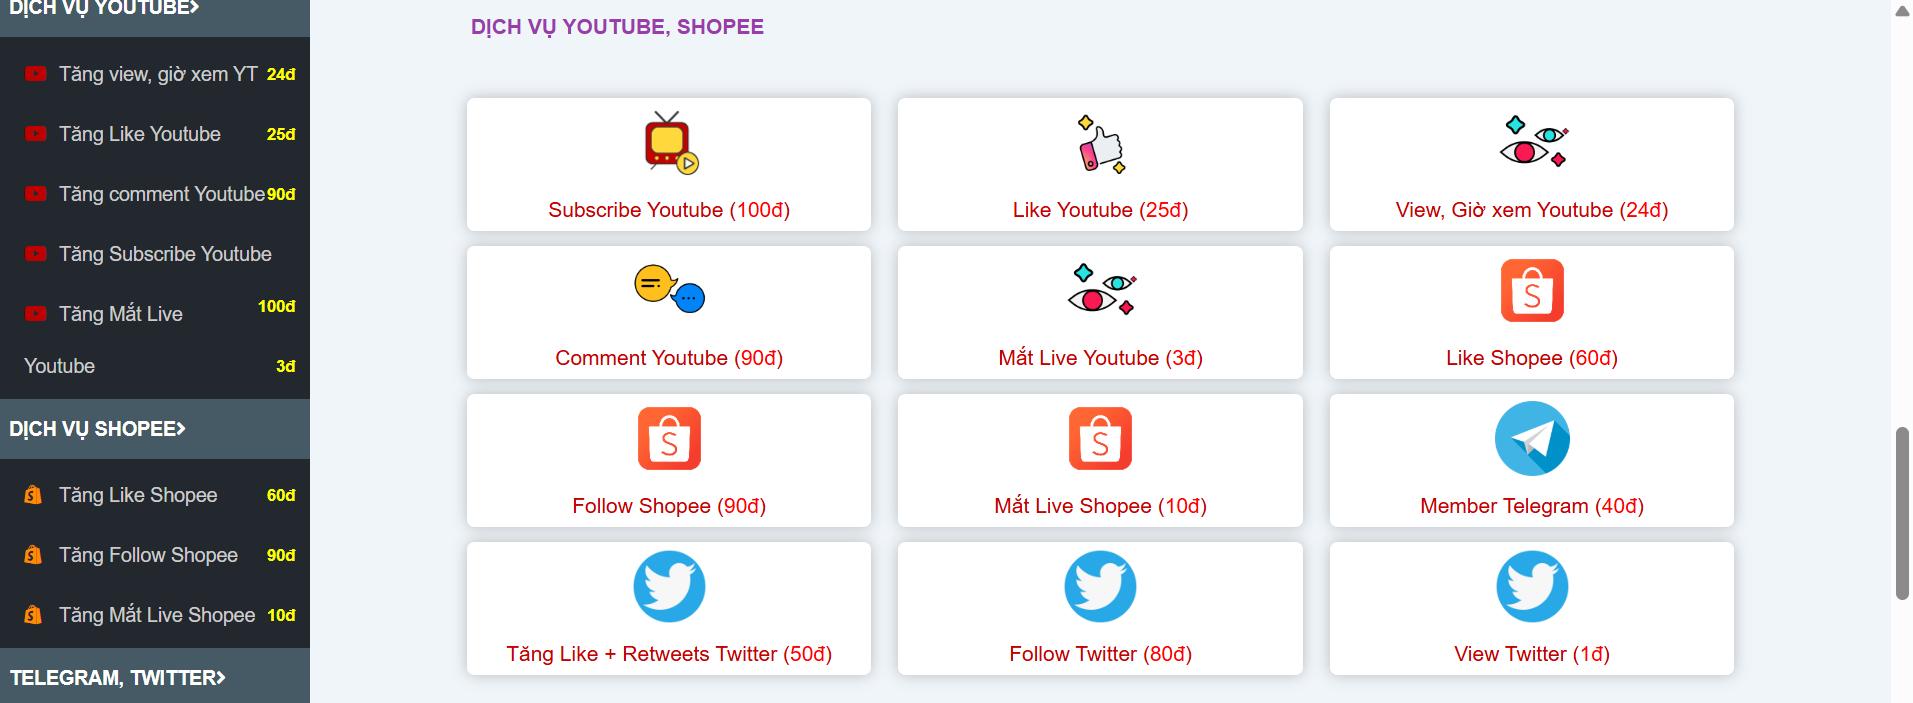
Task: Click the Shopee bag icon above Follow Shopee
Action: click(x=669, y=438)
